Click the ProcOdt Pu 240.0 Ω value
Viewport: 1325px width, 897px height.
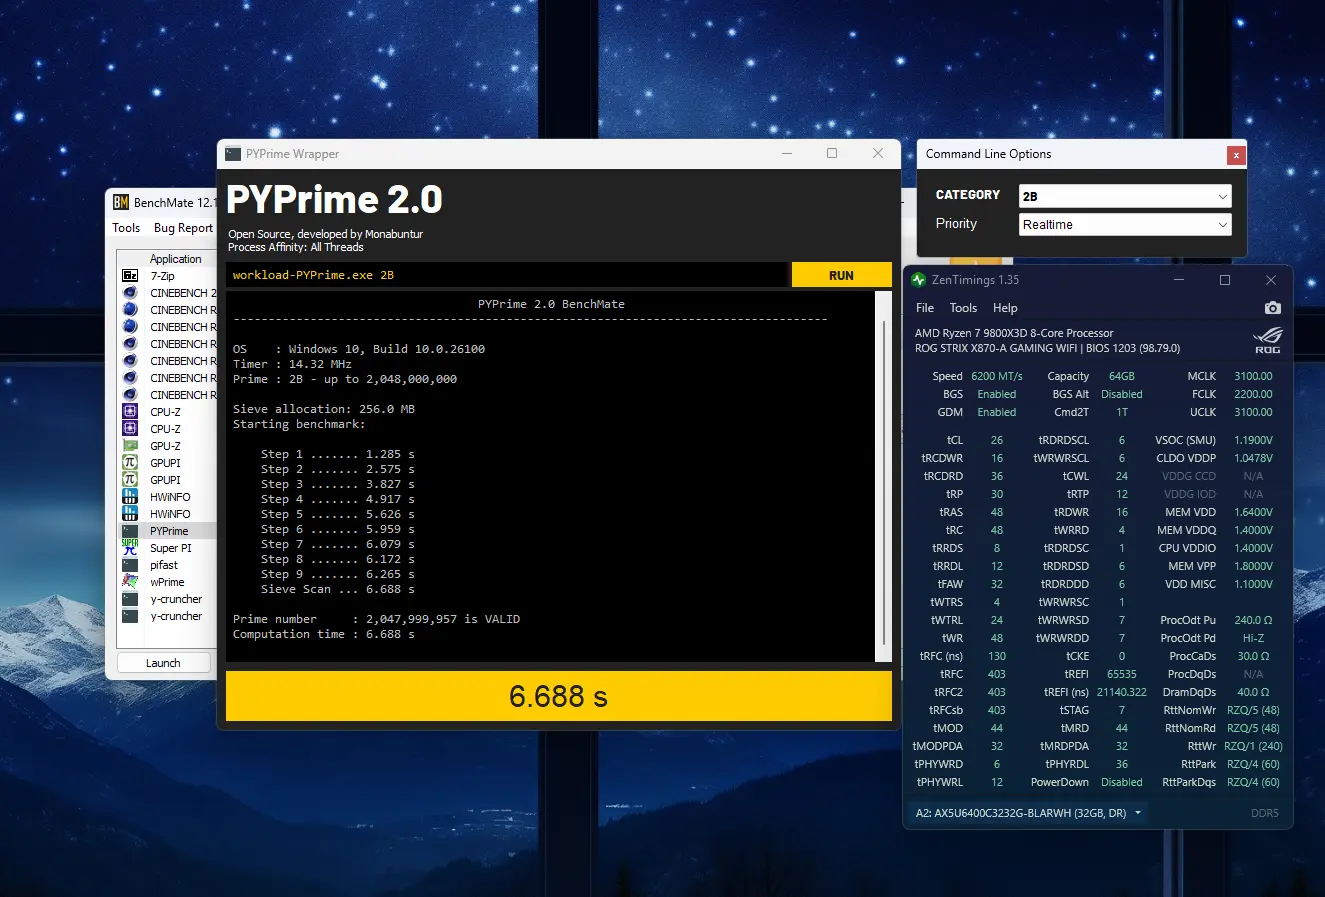point(1253,620)
